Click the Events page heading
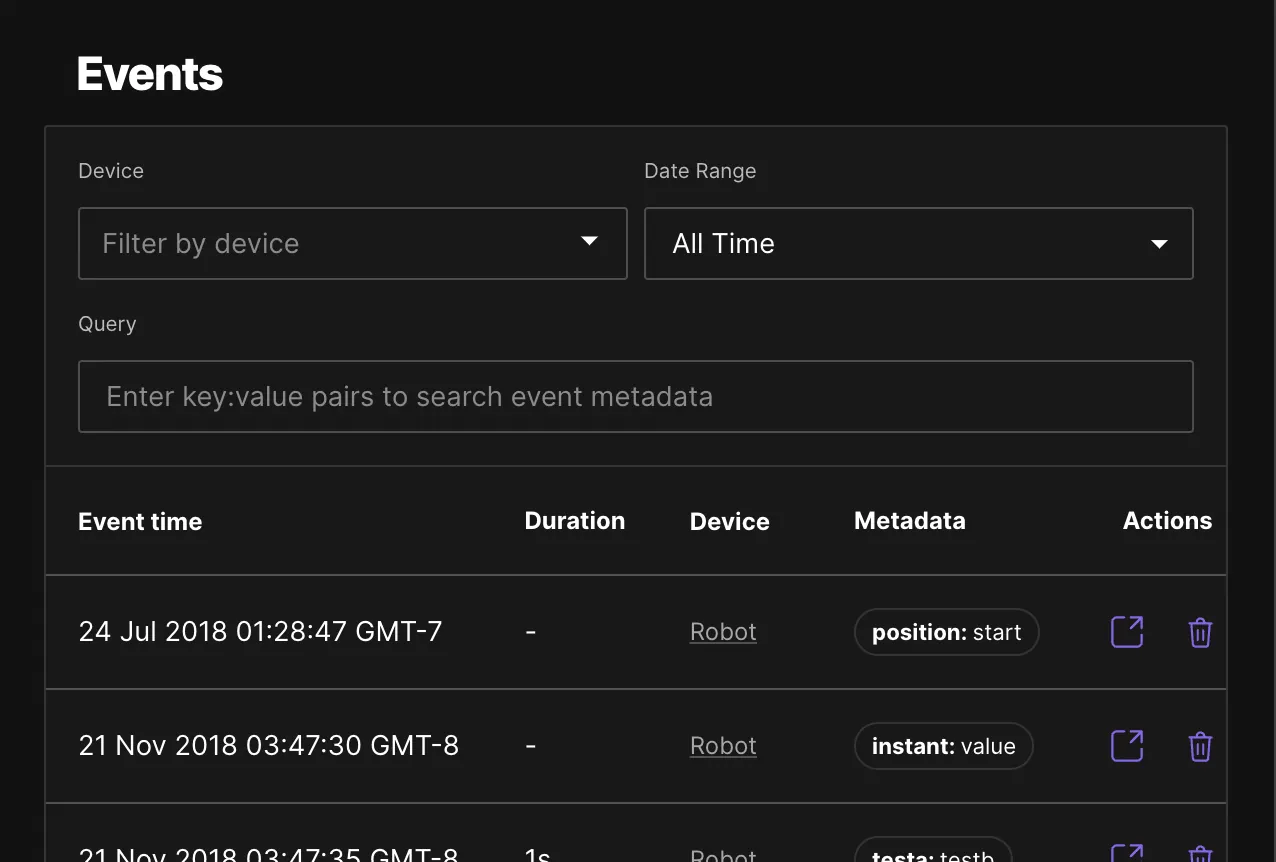 click(149, 73)
